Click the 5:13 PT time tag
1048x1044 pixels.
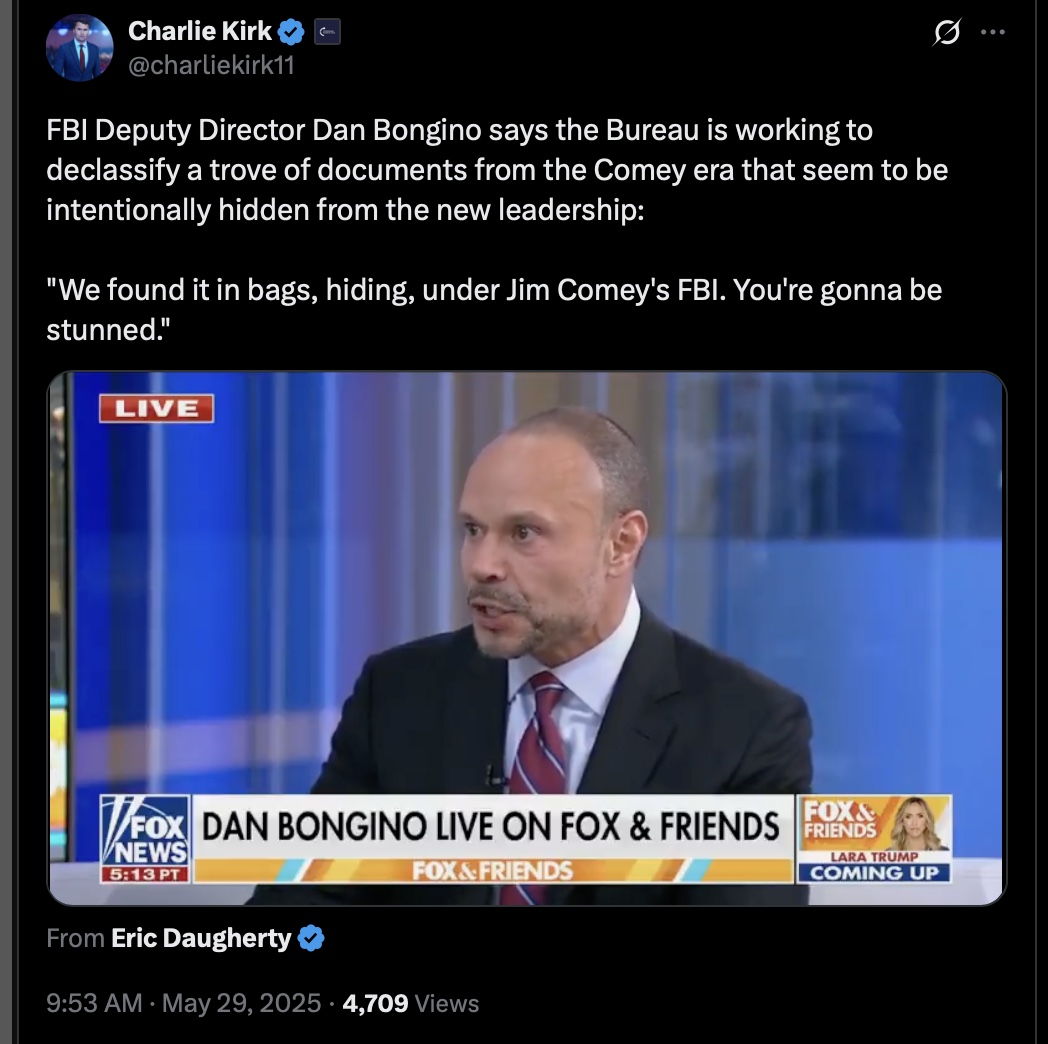tap(144, 874)
